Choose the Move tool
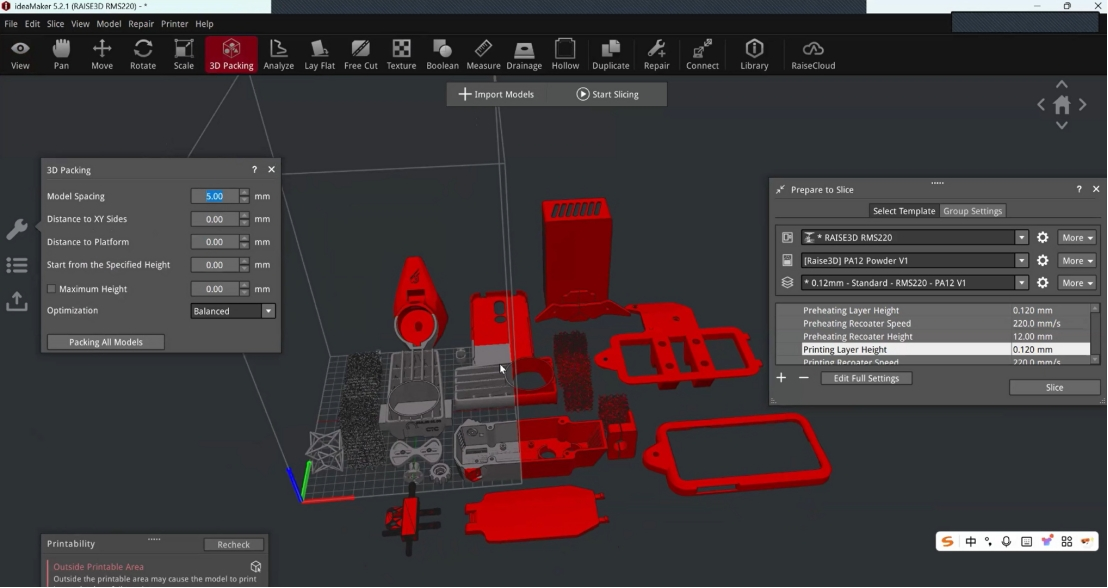 pyautogui.click(x=102, y=54)
